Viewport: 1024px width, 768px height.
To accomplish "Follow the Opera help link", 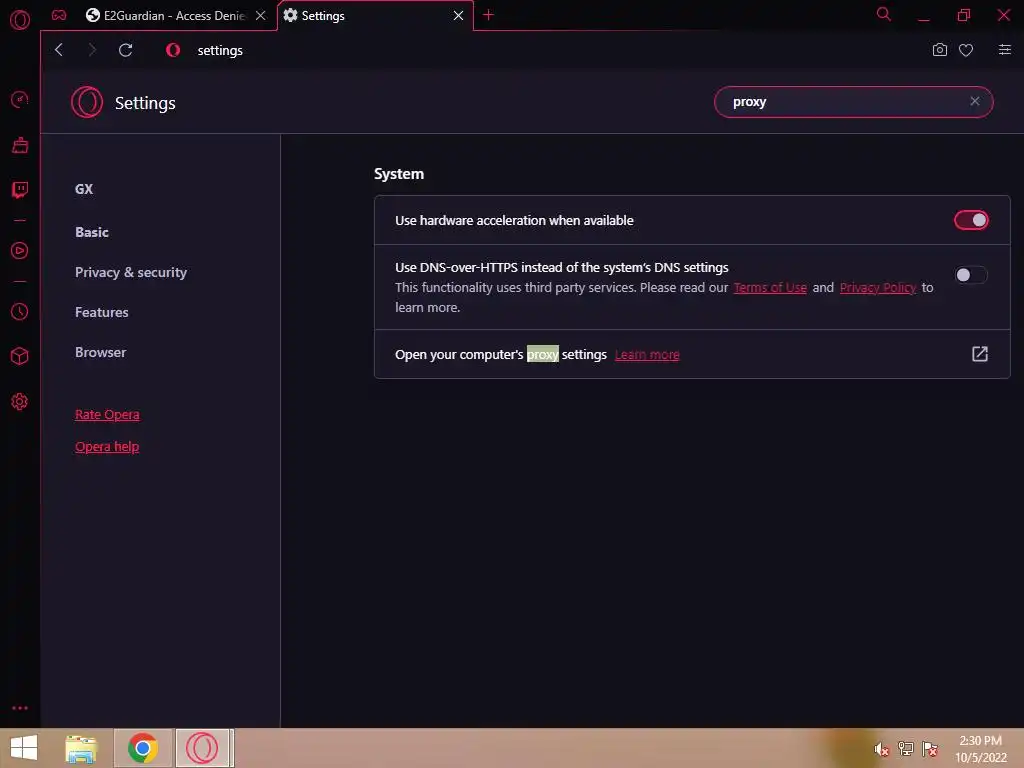I will (x=107, y=447).
